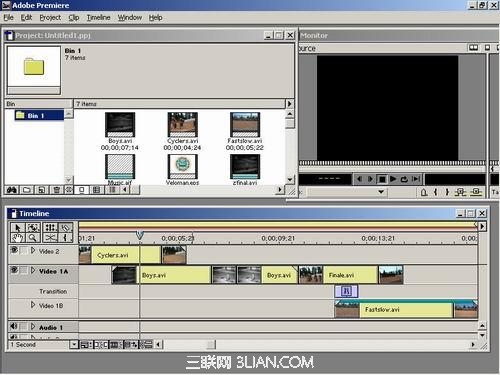The height and width of the screenshot is (375, 500).
Task: Switch Monitor to Single View icon
Action: [487, 48]
